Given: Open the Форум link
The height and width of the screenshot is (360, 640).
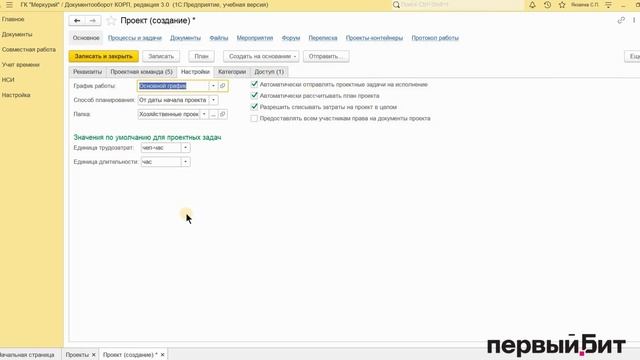Looking at the screenshot, I should click(x=291, y=38).
